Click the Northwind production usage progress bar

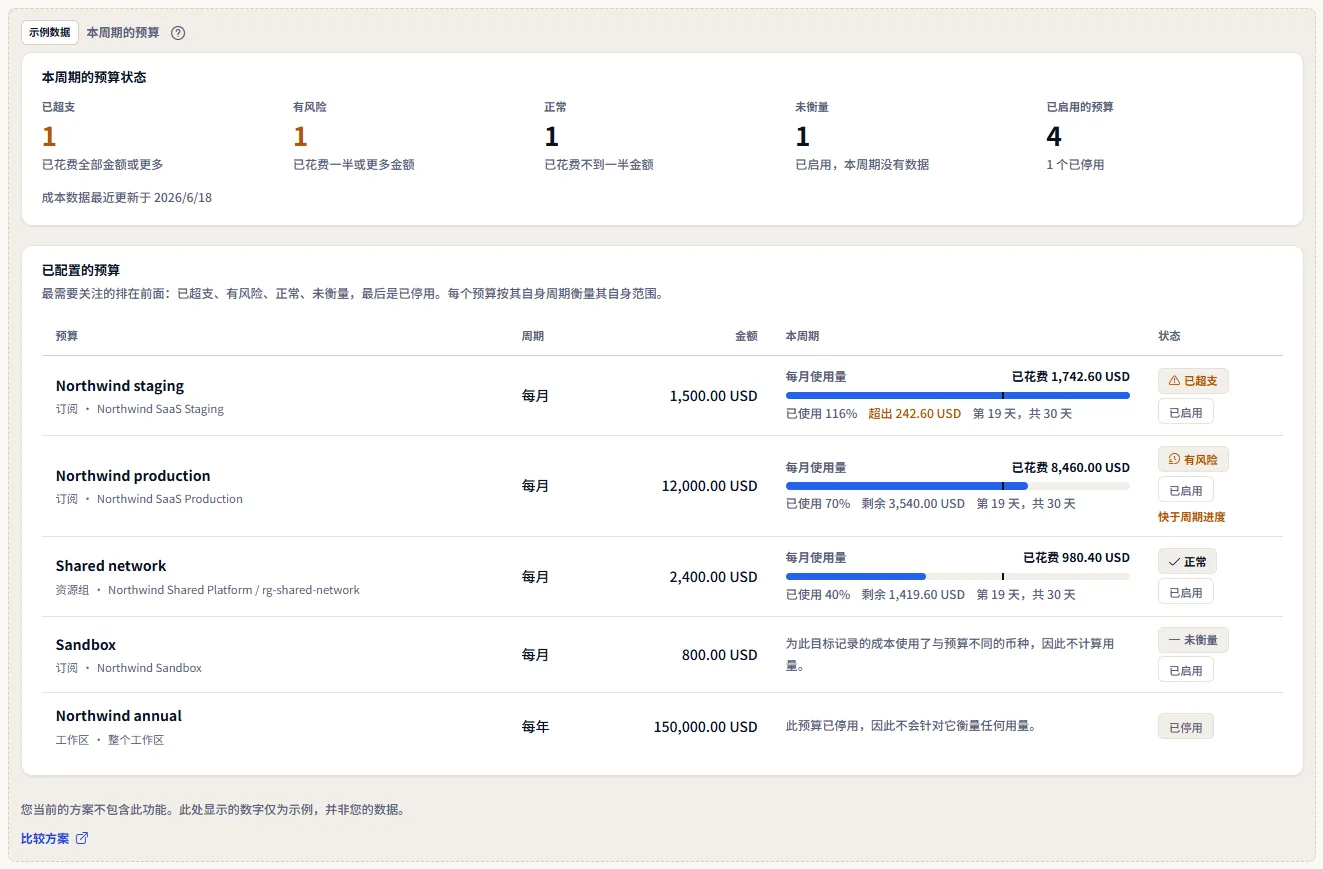958,486
